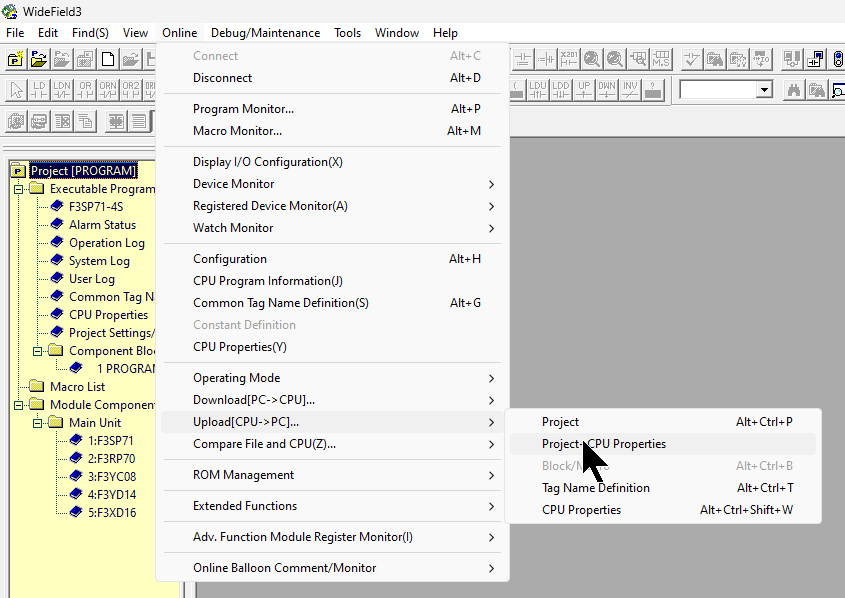Select module 3:F3YC08 in tree

pyautogui.click(x=112, y=477)
